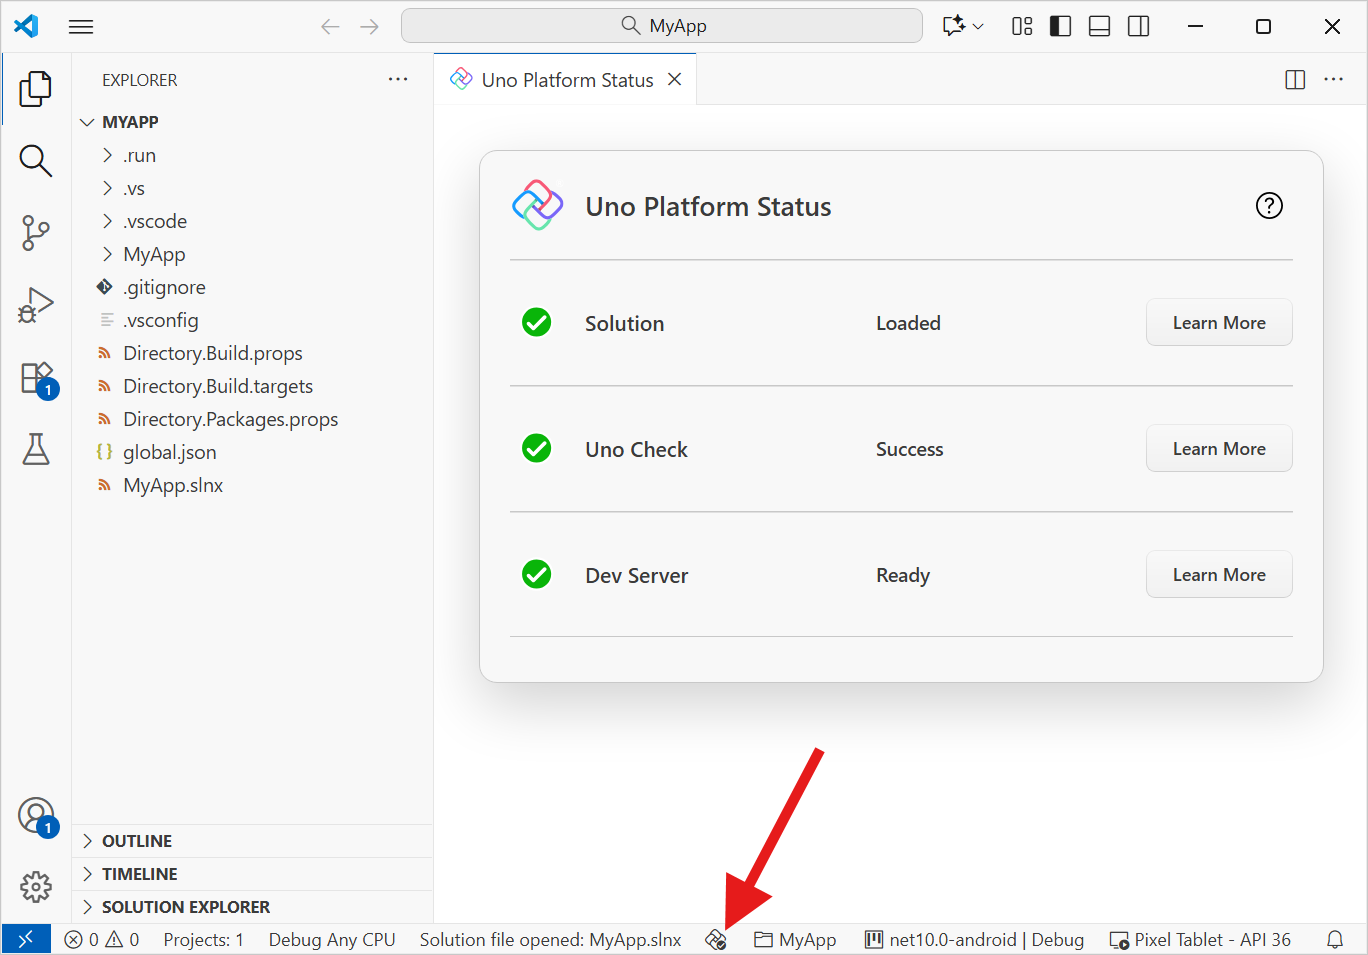The image size is (1368, 955).
Task: Click the notifications bell in the status bar
Action: click(1334, 939)
